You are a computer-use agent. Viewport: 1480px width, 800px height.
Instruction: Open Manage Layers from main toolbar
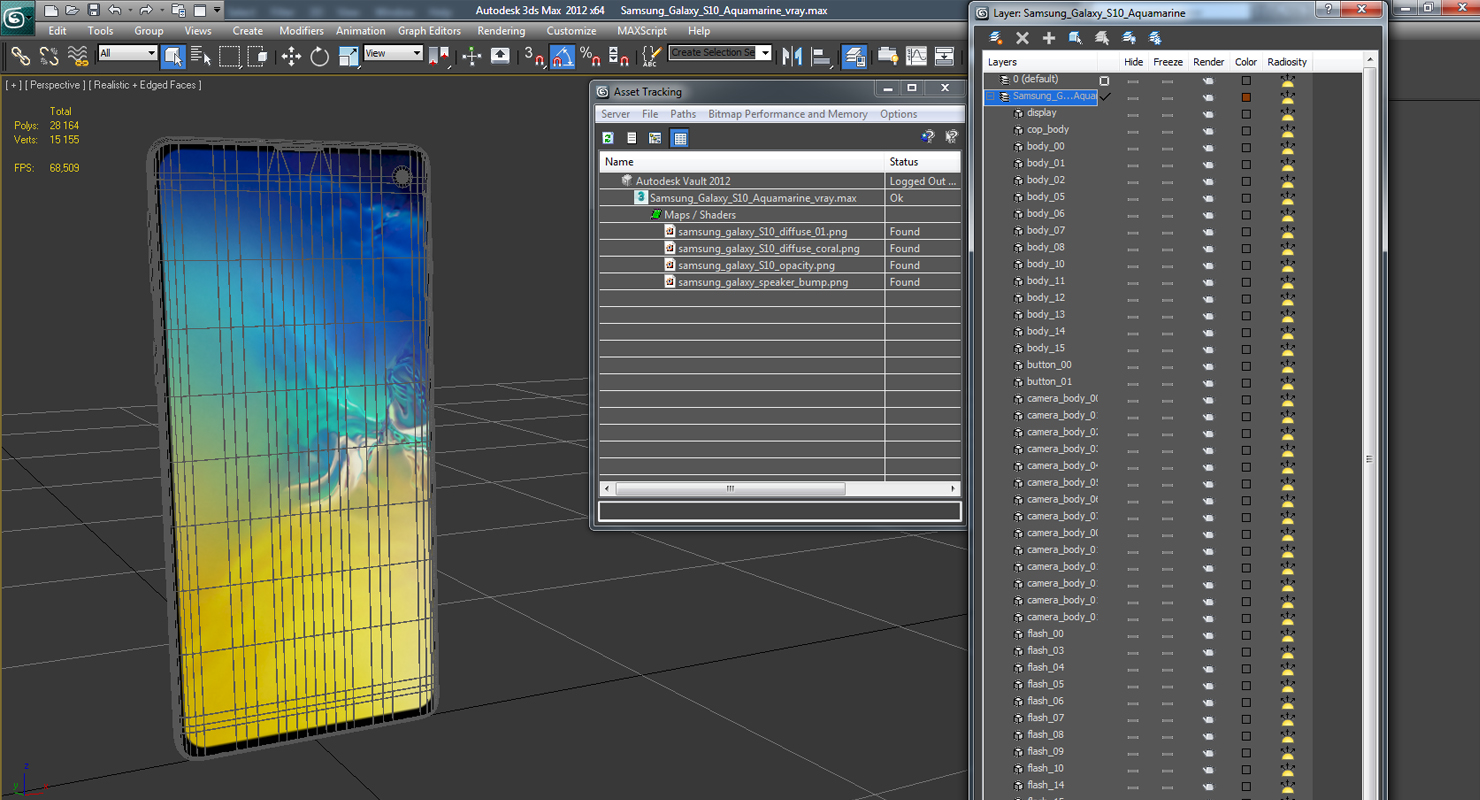(854, 56)
